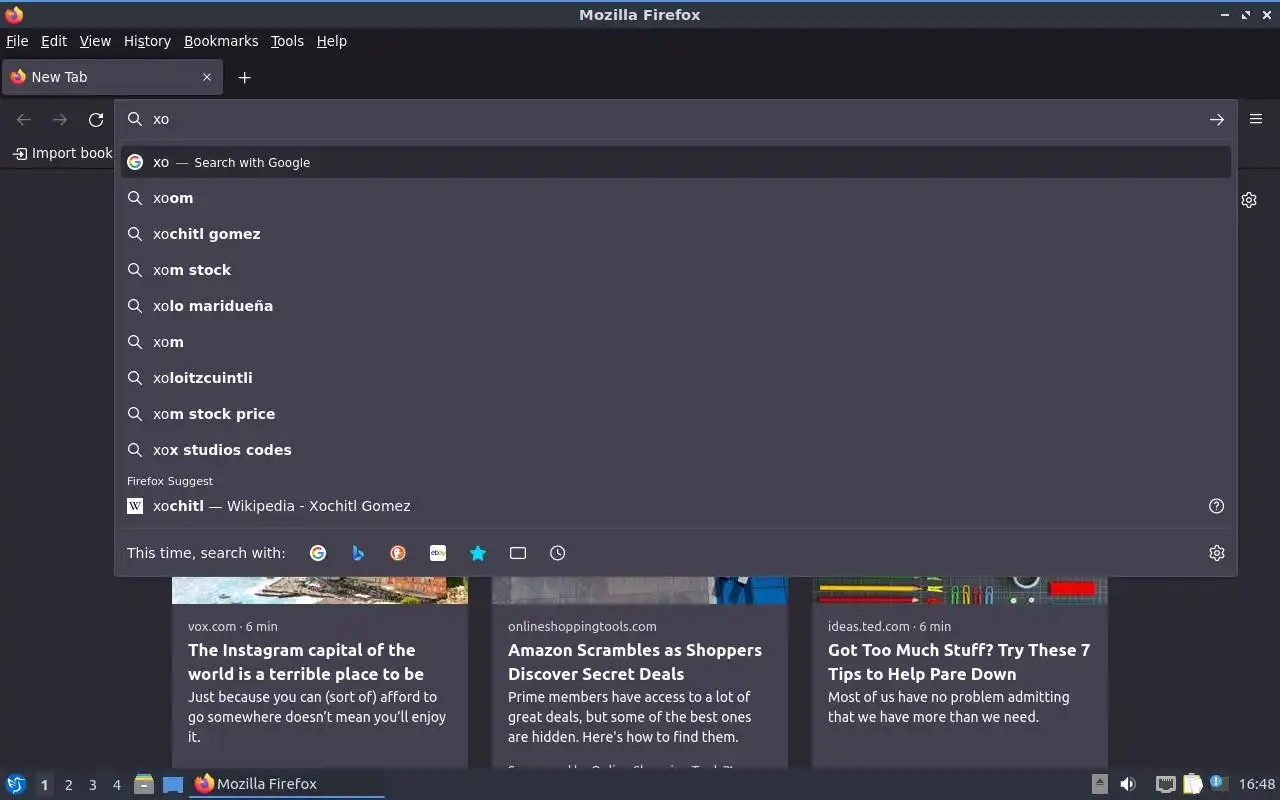Click the ideas.ted.com article thumbnail image
Image resolution: width=1280 pixels, height=800 pixels.
[x=960, y=590]
